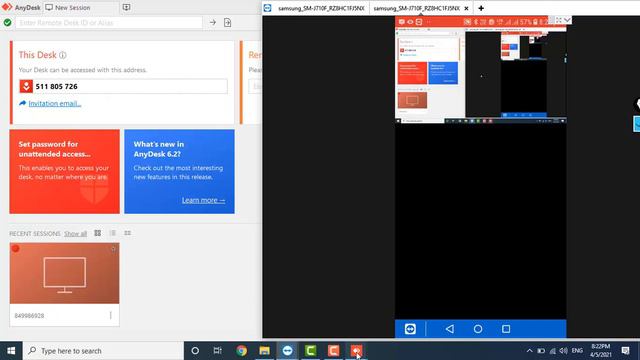Switch to AnyDesk on taskbar
Image resolution: width=640 pixels, height=360 pixels.
point(356,351)
